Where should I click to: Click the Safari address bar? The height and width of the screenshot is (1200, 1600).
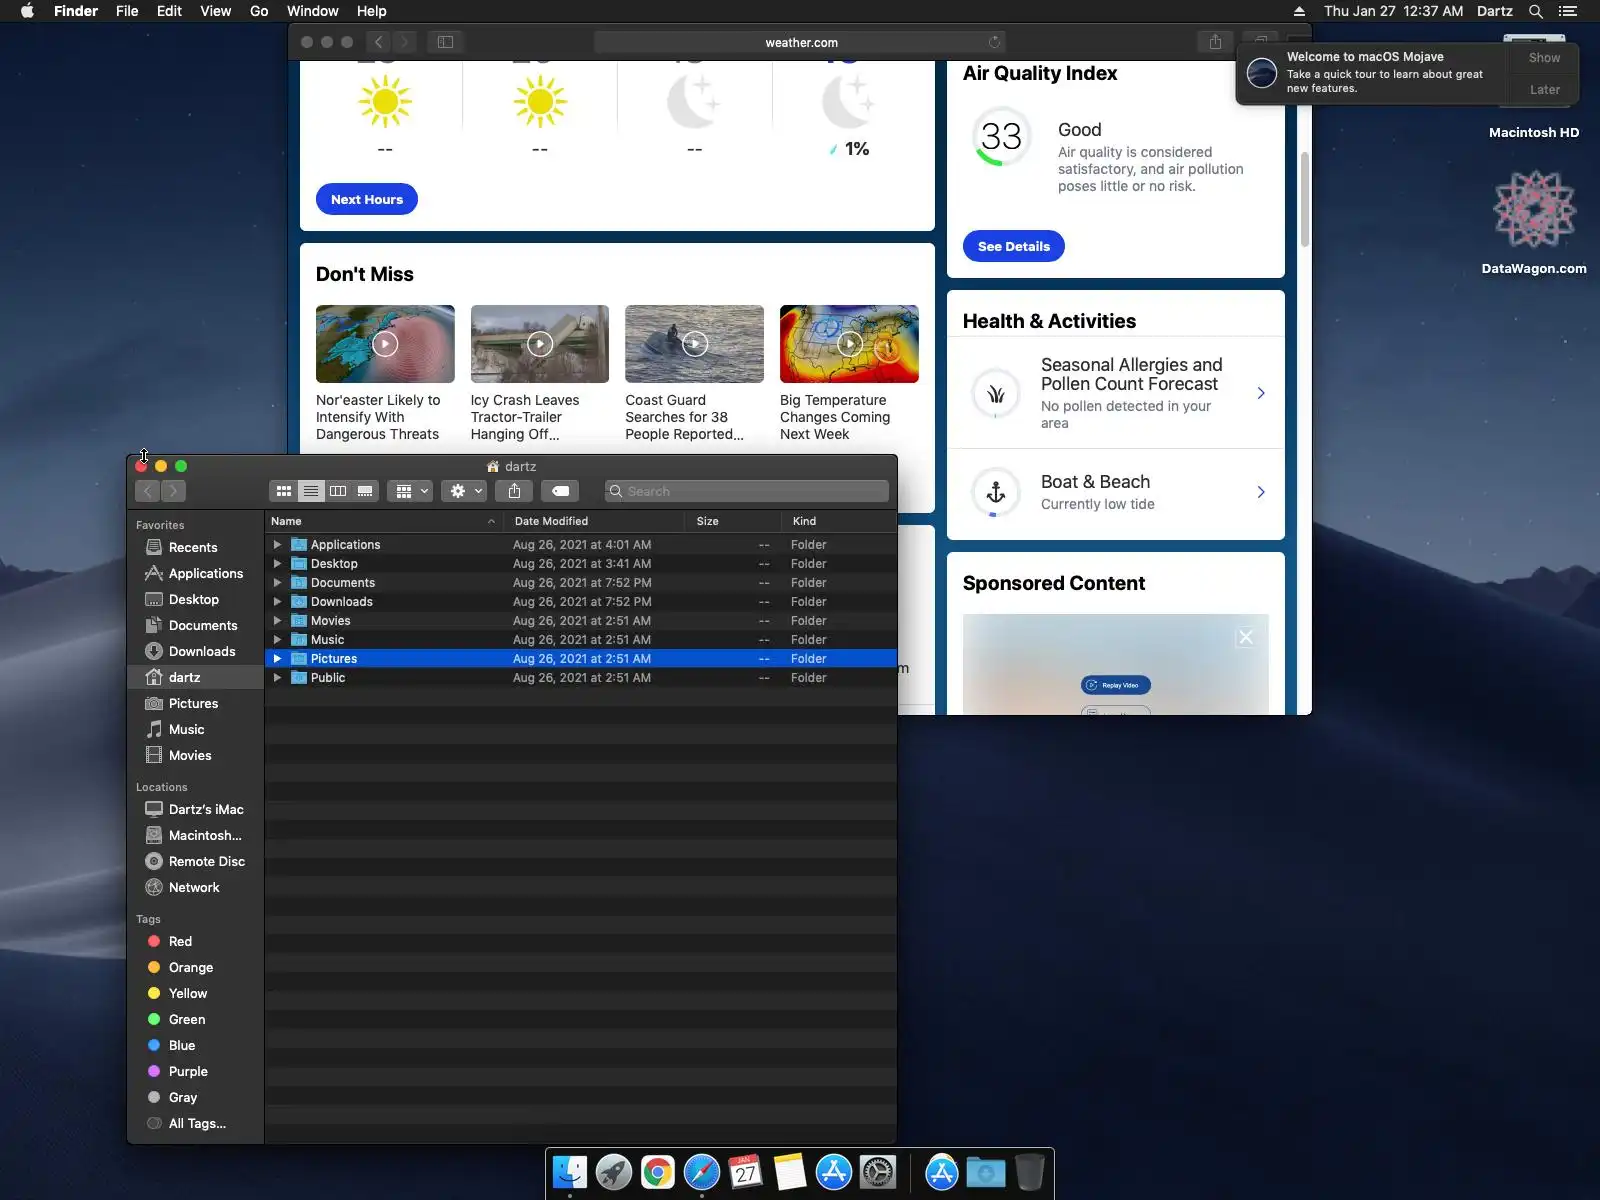point(800,42)
